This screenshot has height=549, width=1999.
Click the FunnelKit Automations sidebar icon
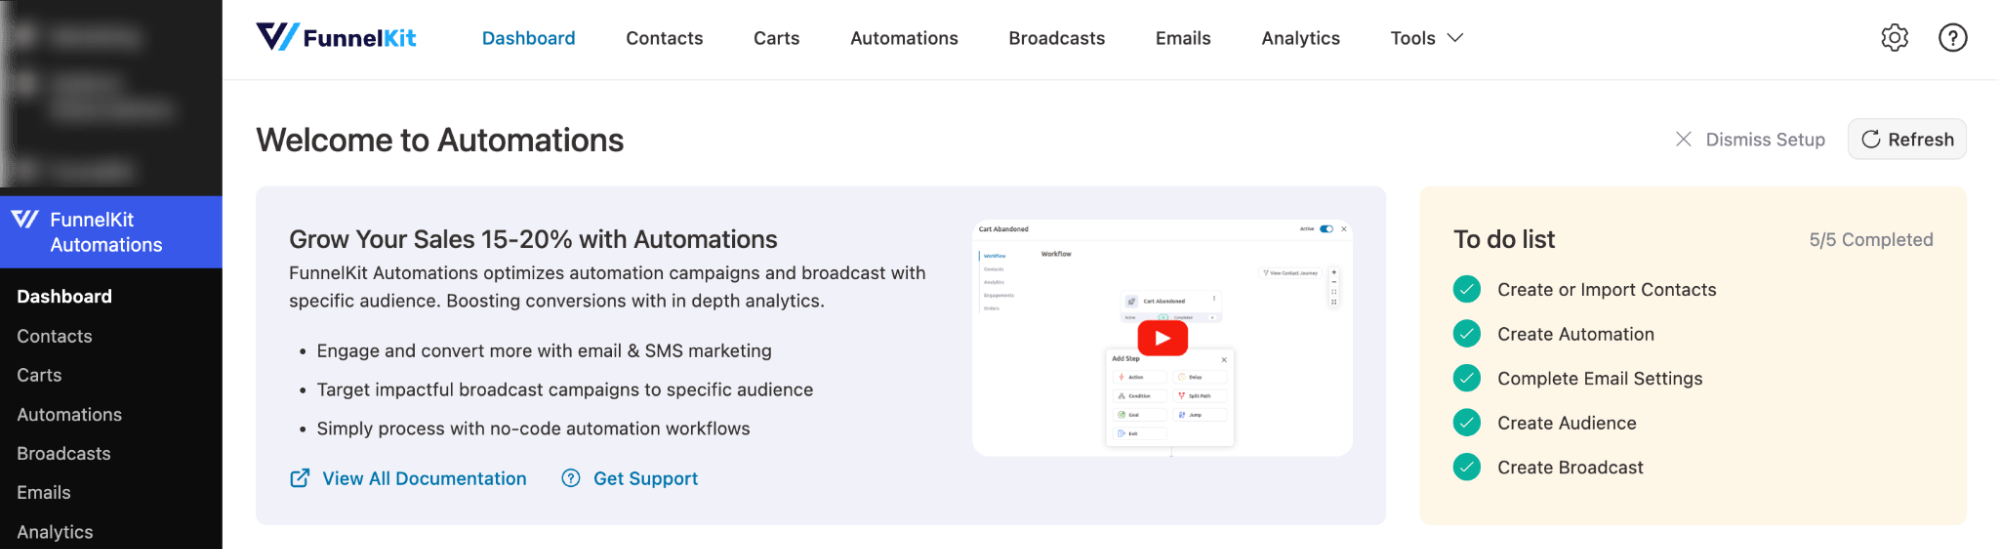pos(25,219)
